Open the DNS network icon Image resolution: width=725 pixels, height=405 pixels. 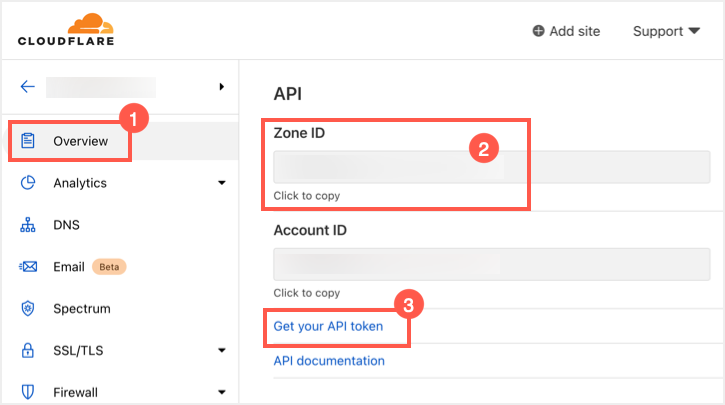[x=28, y=225]
